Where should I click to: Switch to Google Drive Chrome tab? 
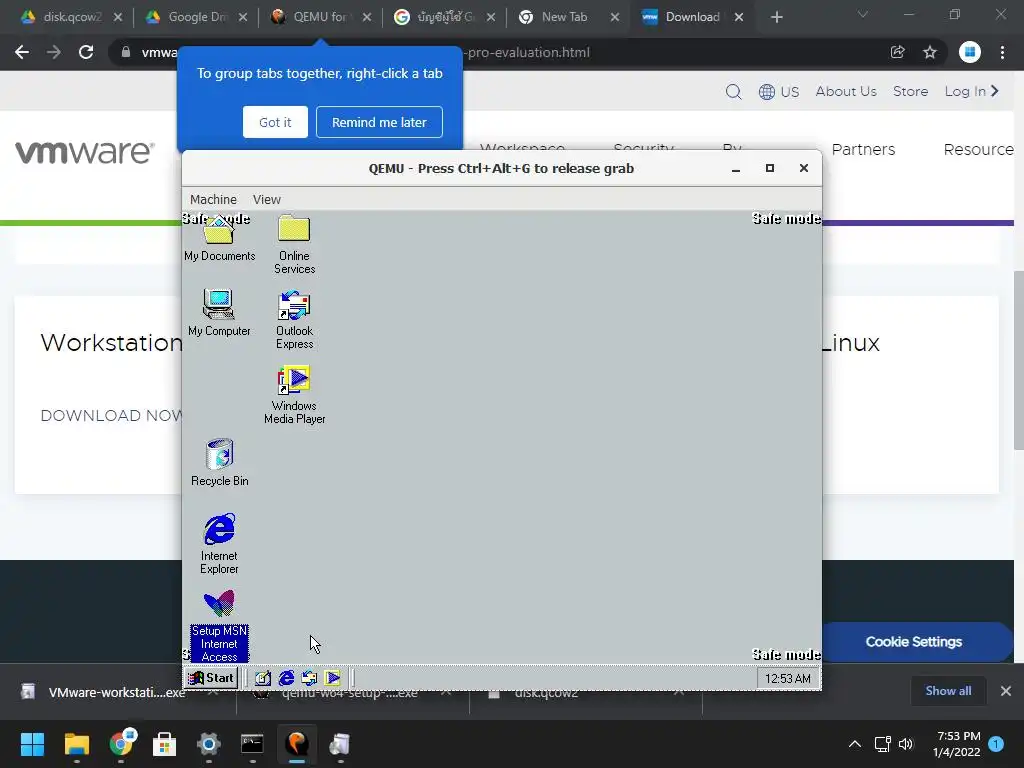tap(197, 17)
